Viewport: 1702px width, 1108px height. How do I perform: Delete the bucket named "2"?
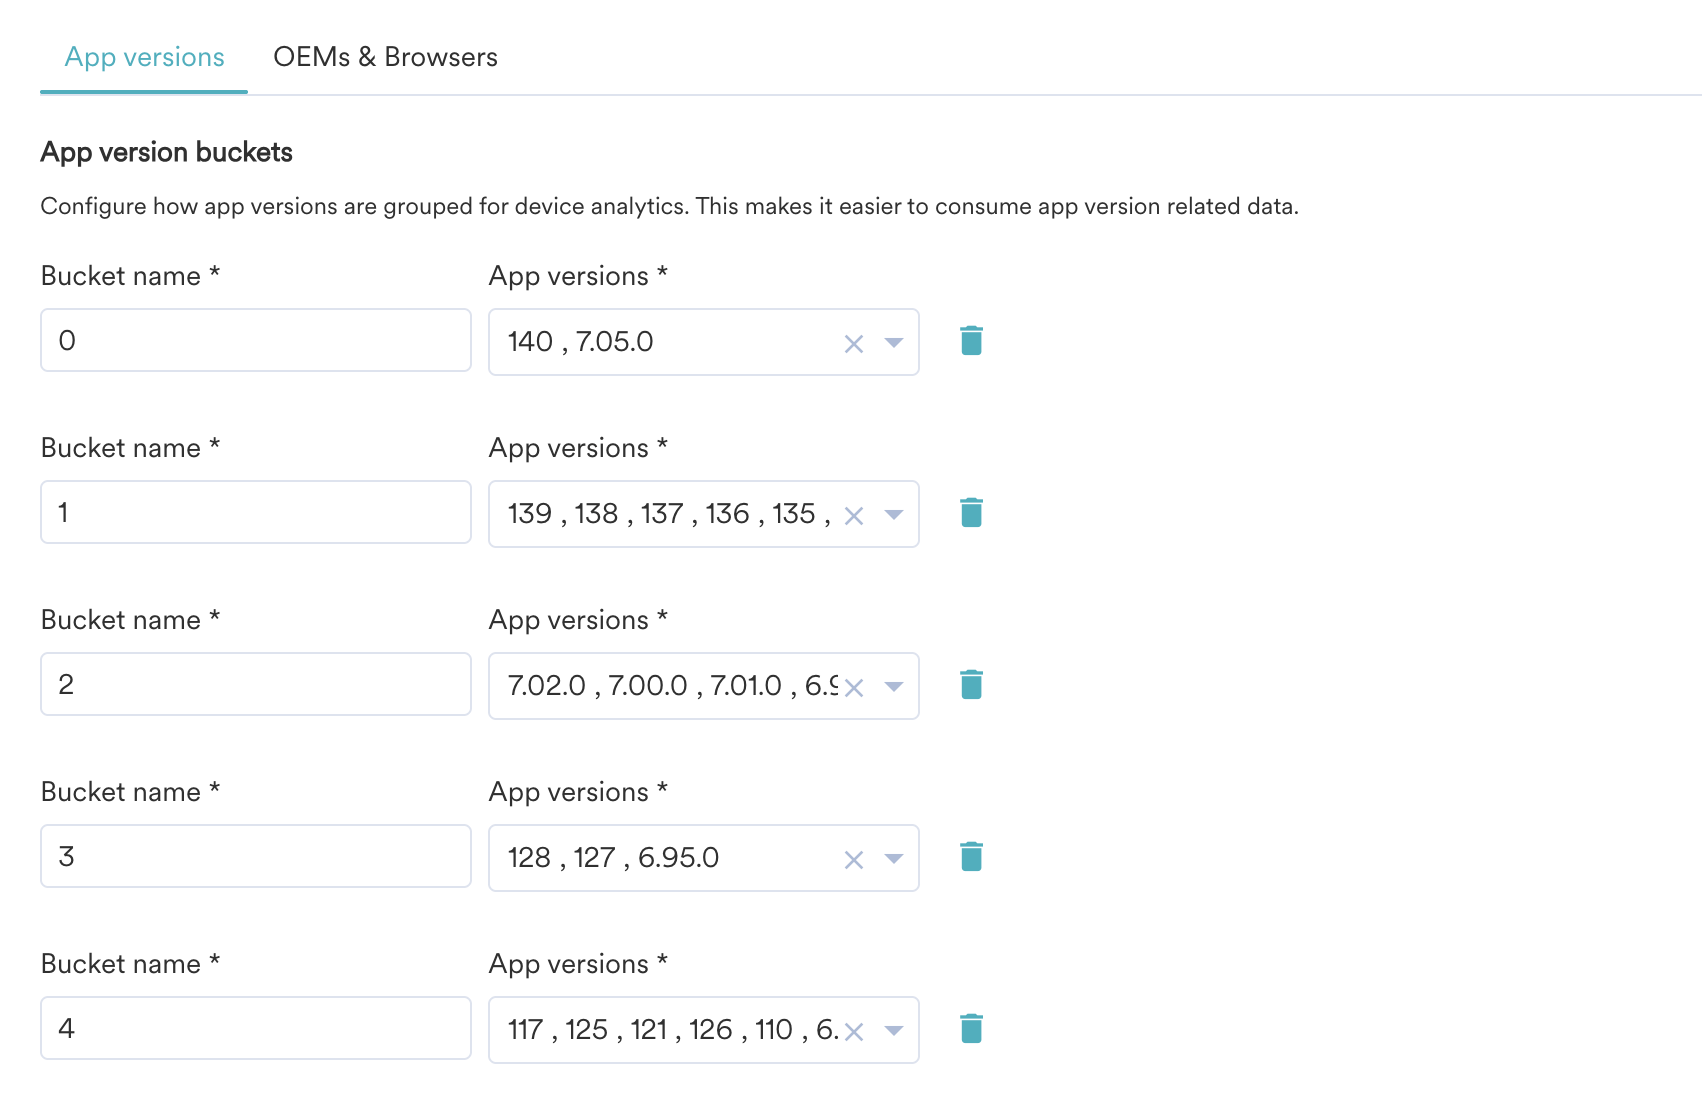[x=971, y=684]
